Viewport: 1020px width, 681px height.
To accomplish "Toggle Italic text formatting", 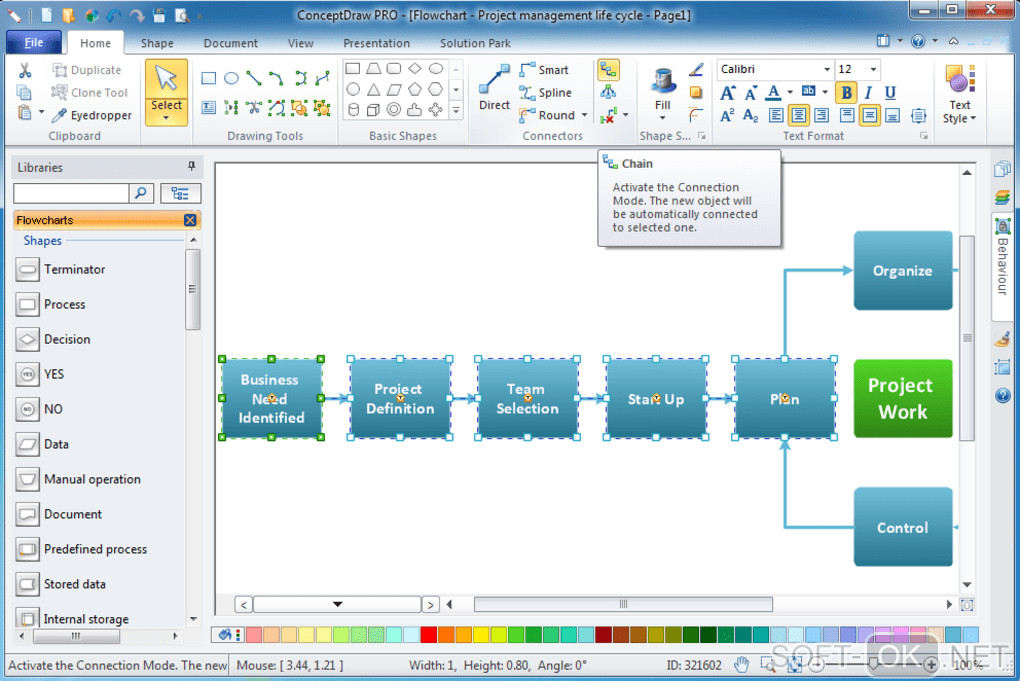I will (x=868, y=93).
